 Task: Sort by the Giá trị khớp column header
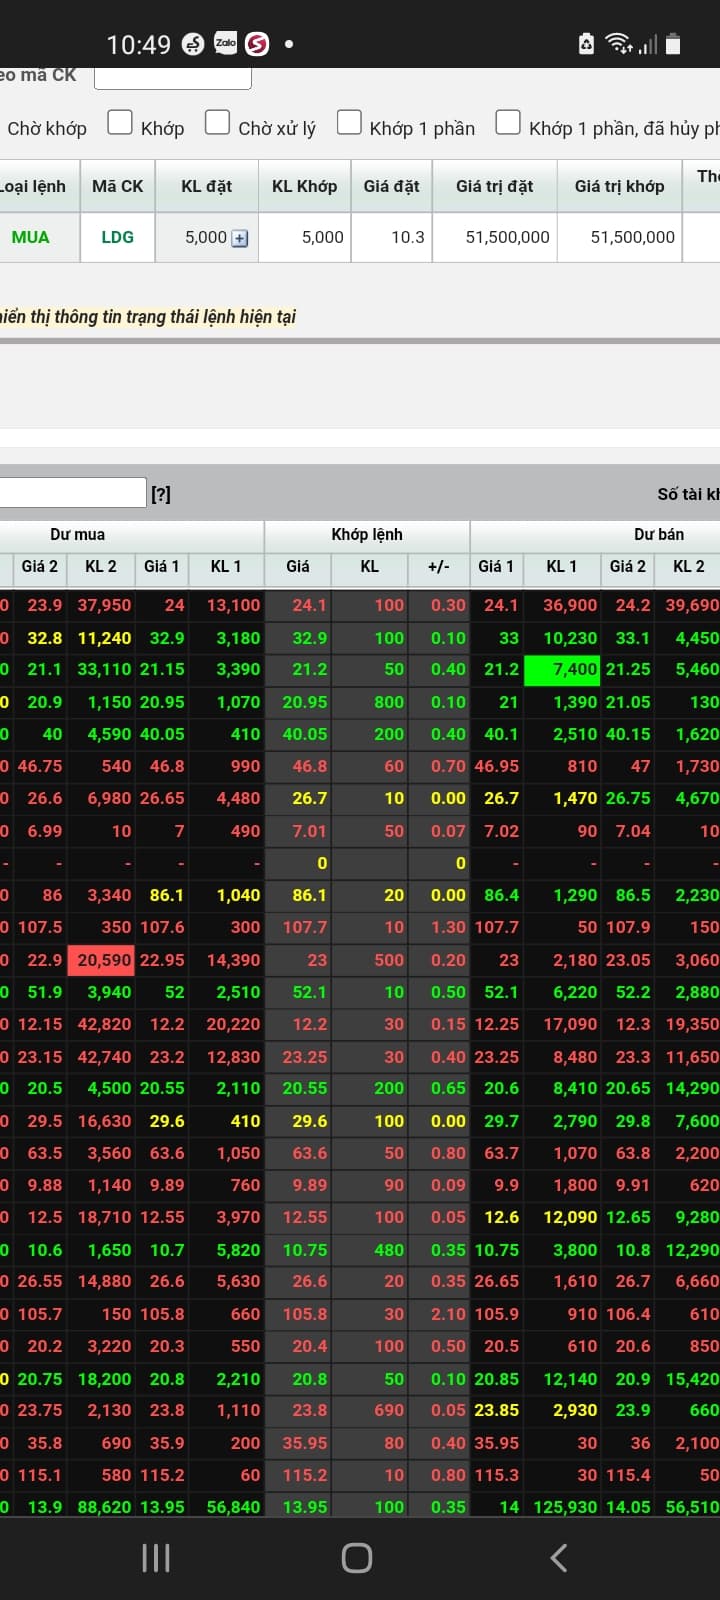[x=619, y=186]
